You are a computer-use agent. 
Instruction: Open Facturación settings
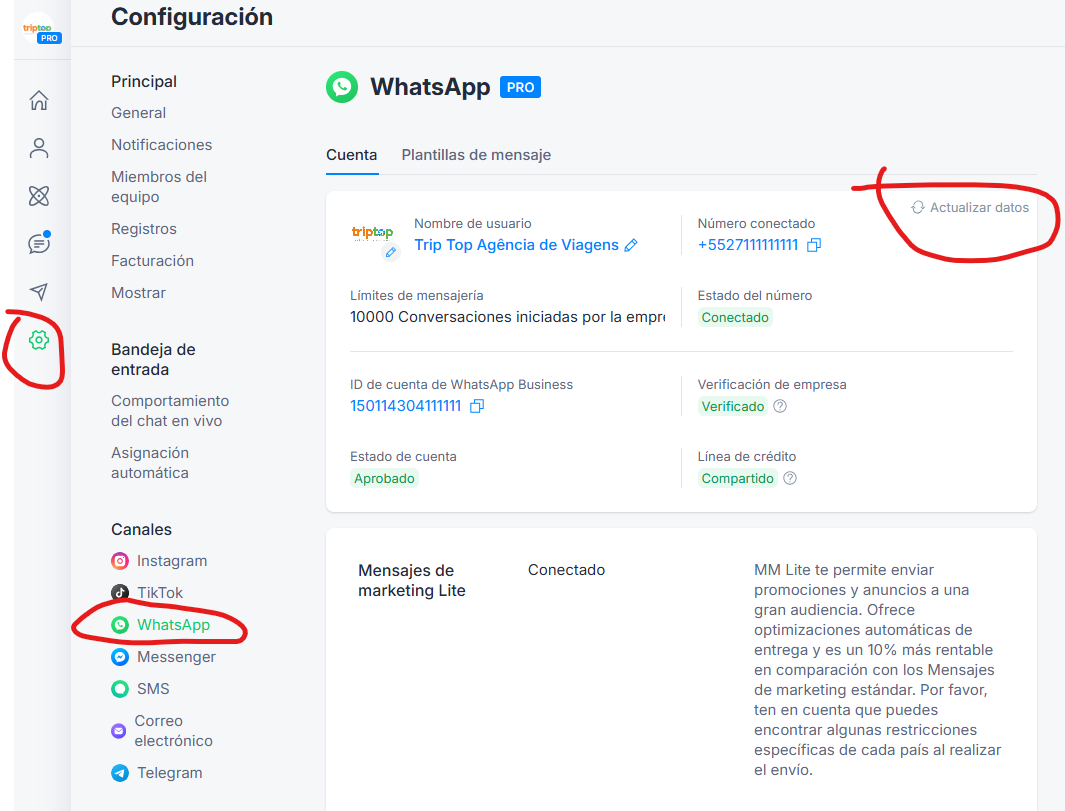click(152, 261)
